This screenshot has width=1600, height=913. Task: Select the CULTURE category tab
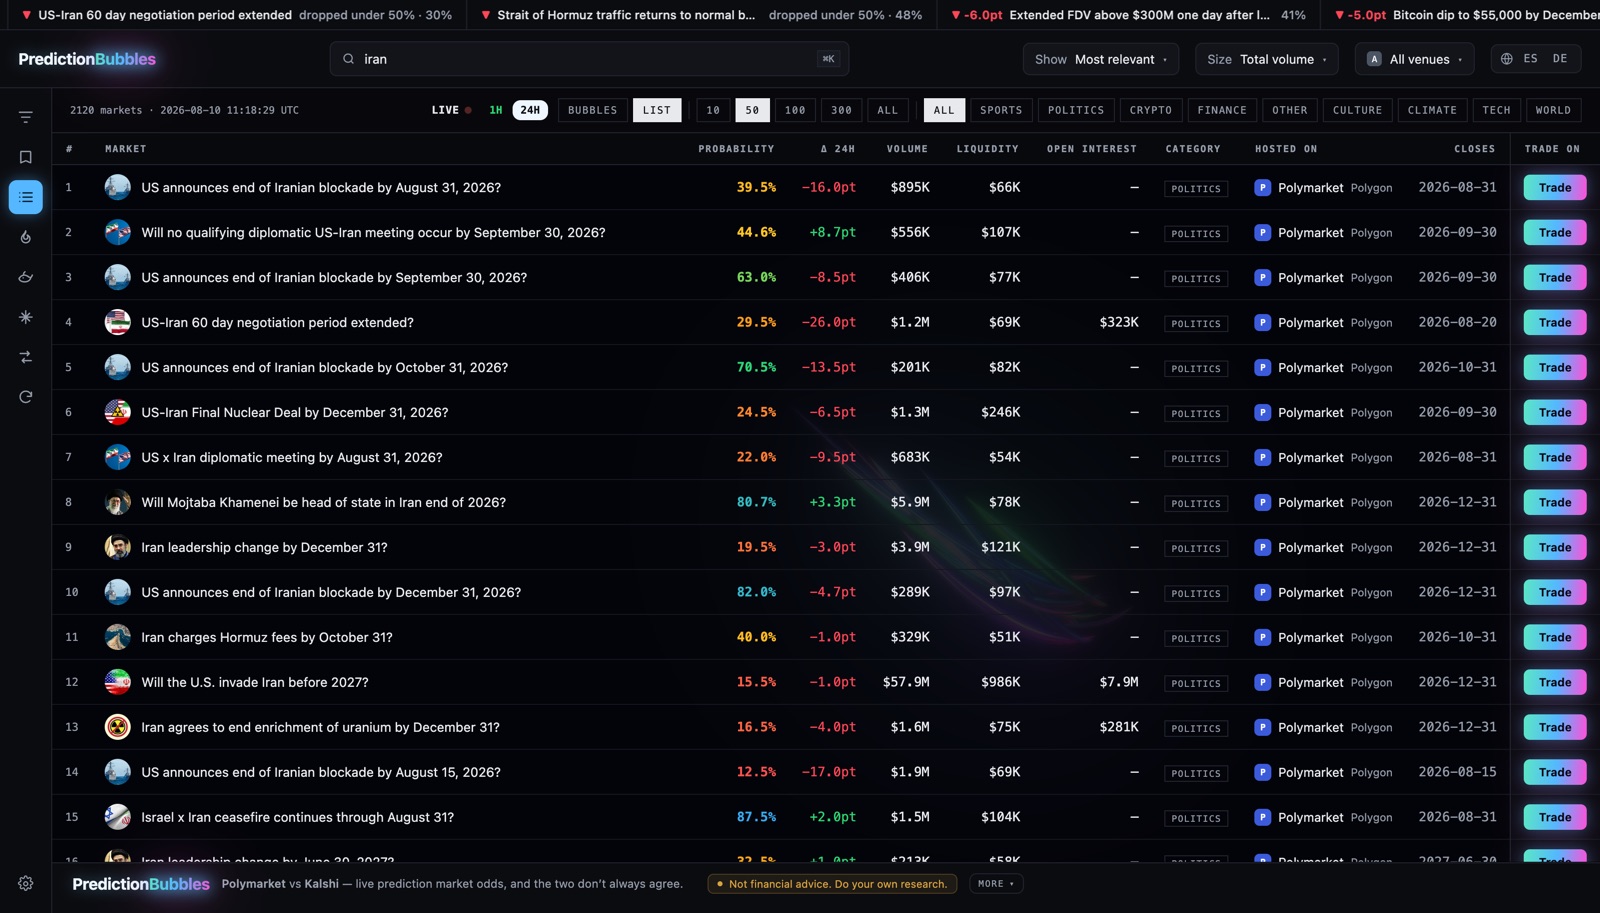click(x=1357, y=110)
